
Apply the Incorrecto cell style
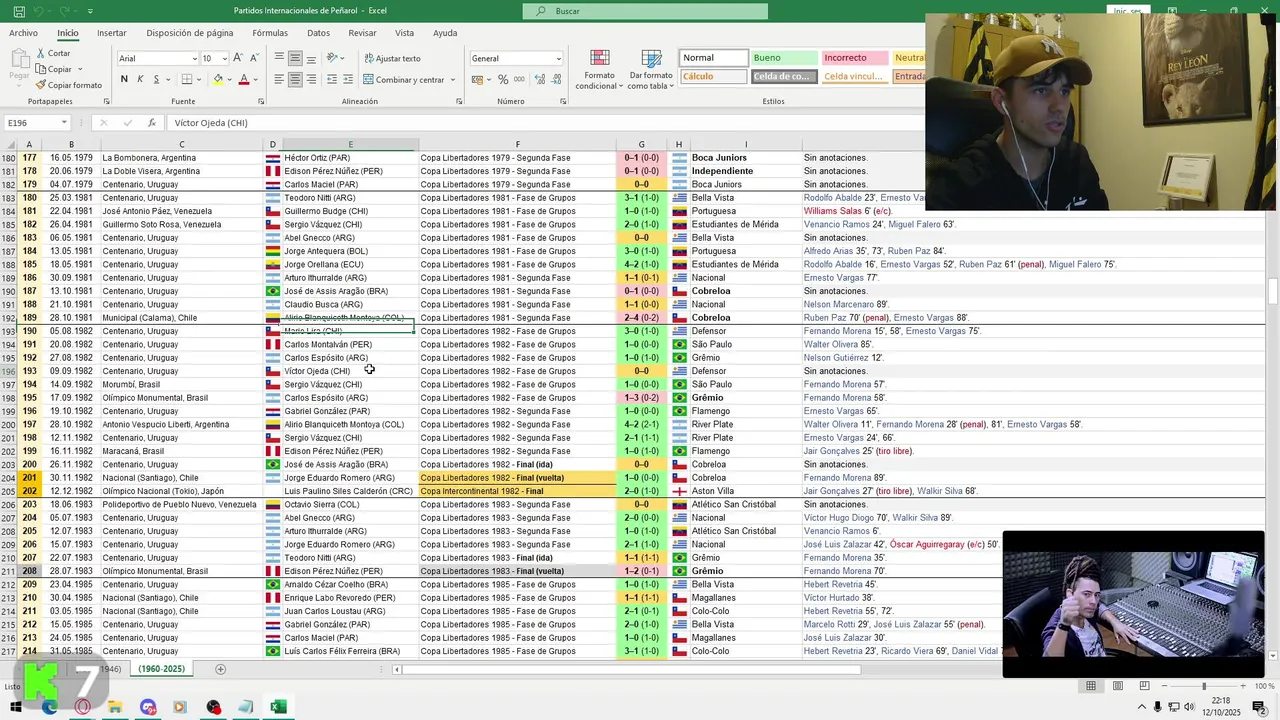coord(854,58)
